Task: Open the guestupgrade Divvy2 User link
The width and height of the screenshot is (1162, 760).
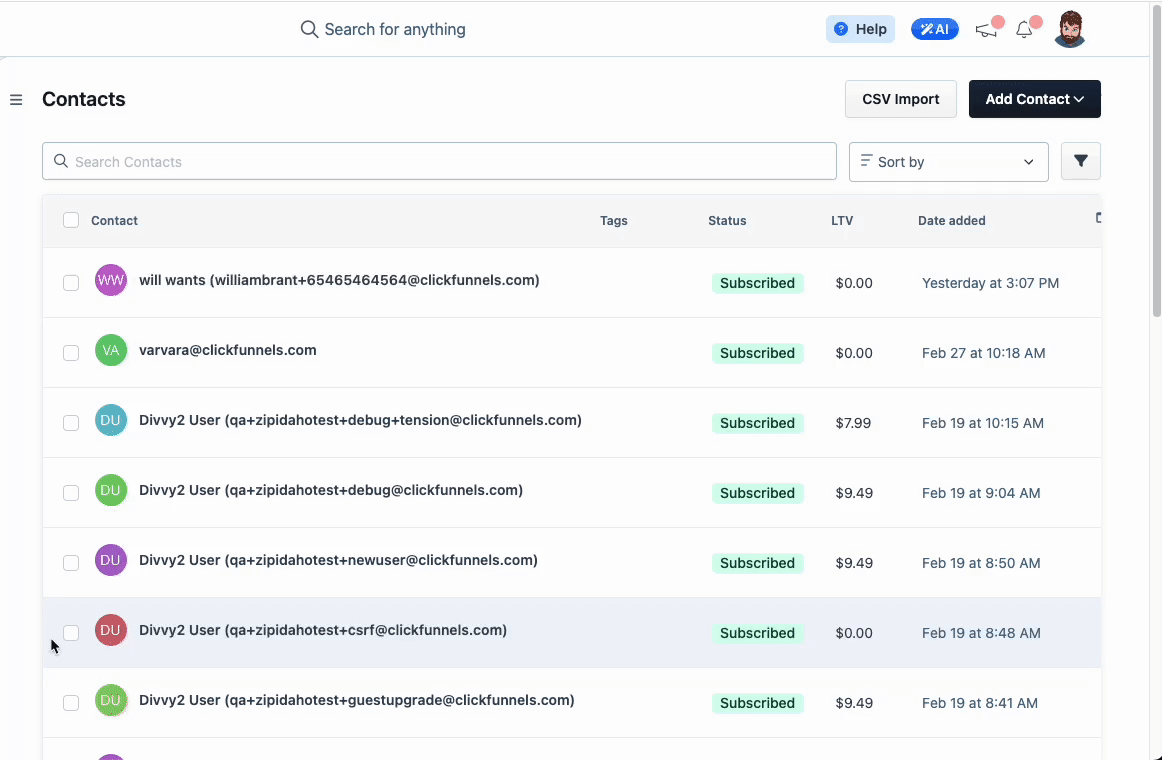Action: pos(356,700)
